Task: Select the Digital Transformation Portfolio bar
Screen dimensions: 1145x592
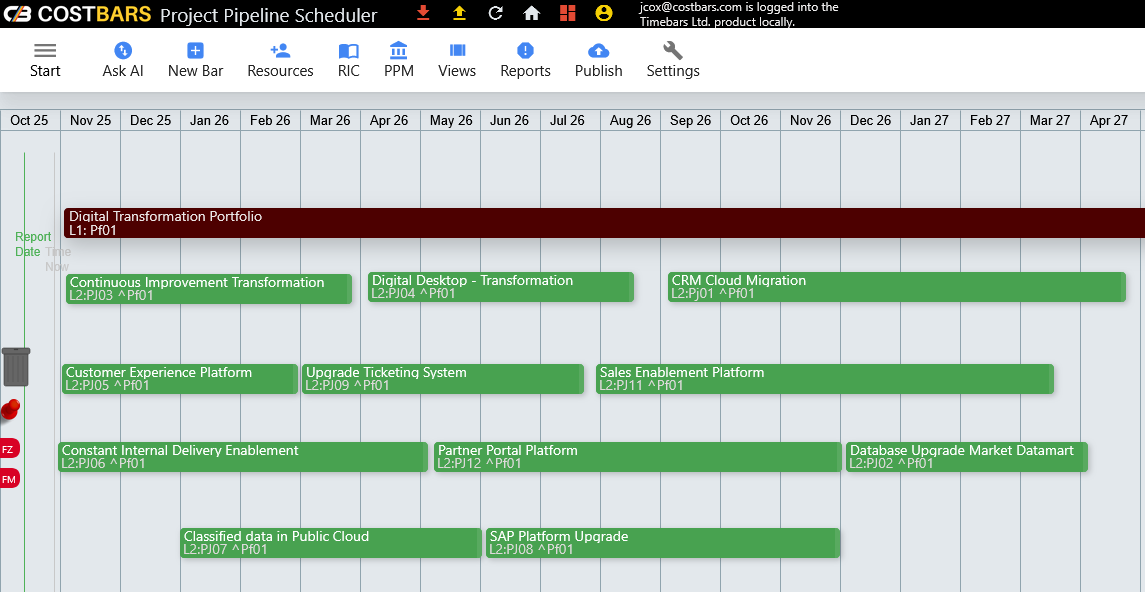Action: (600, 223)
